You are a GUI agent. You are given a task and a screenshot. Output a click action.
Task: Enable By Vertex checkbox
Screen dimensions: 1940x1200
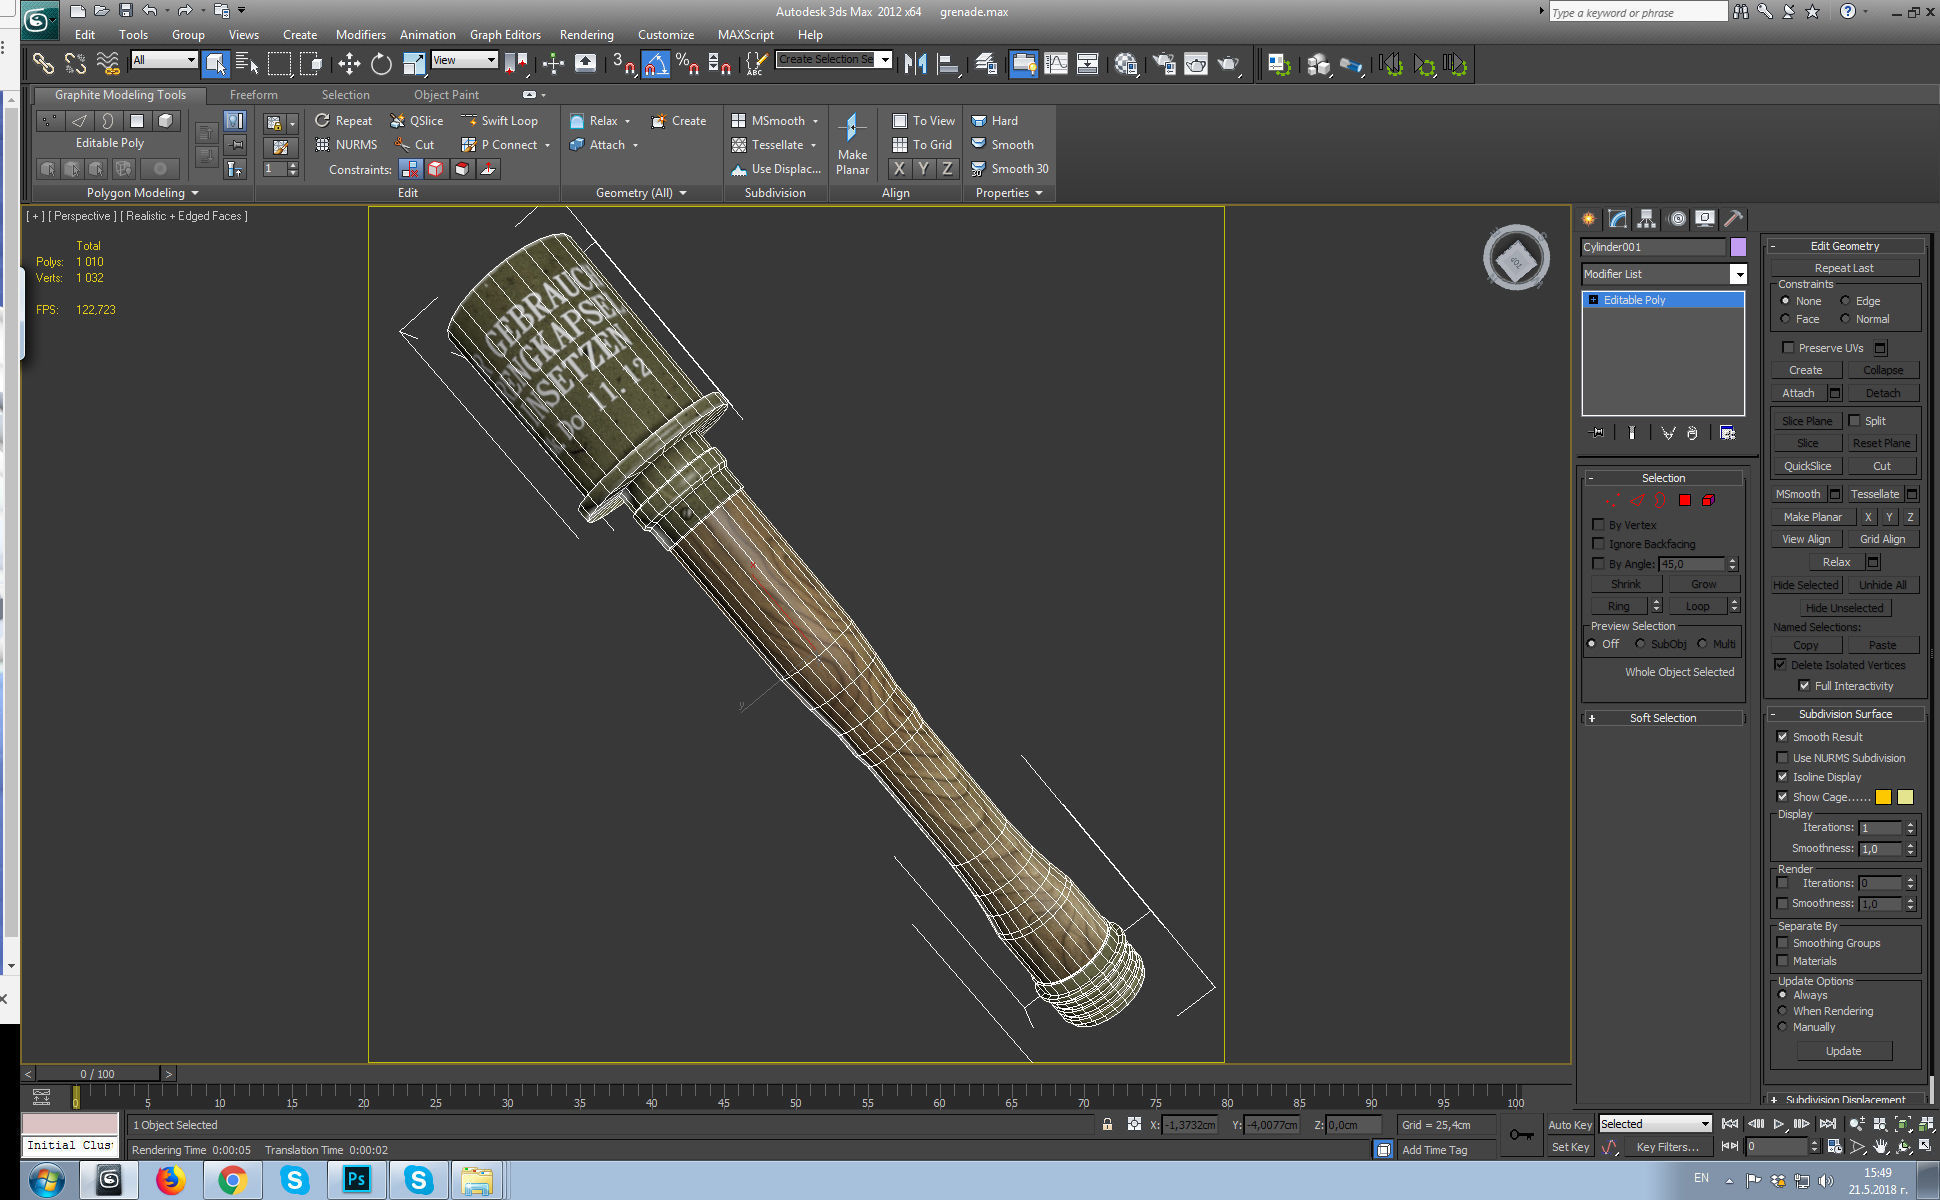point(1598,525)
